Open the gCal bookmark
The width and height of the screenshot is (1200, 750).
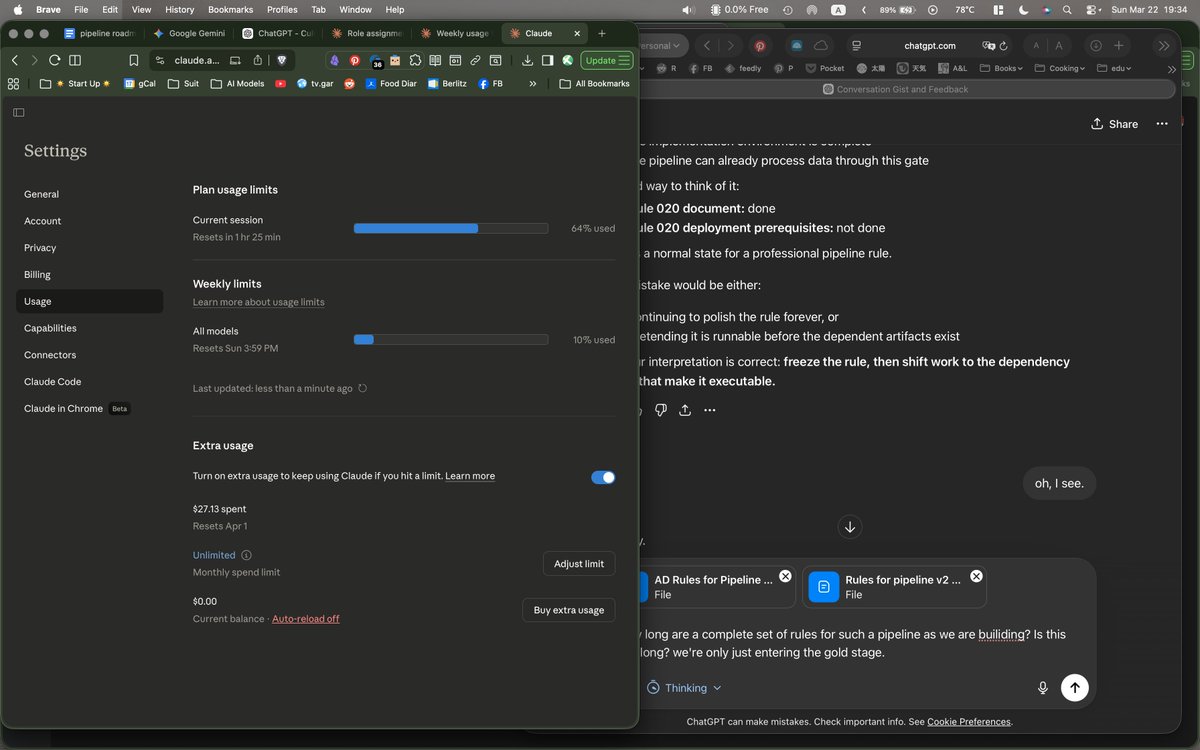(x=140, y=84)
